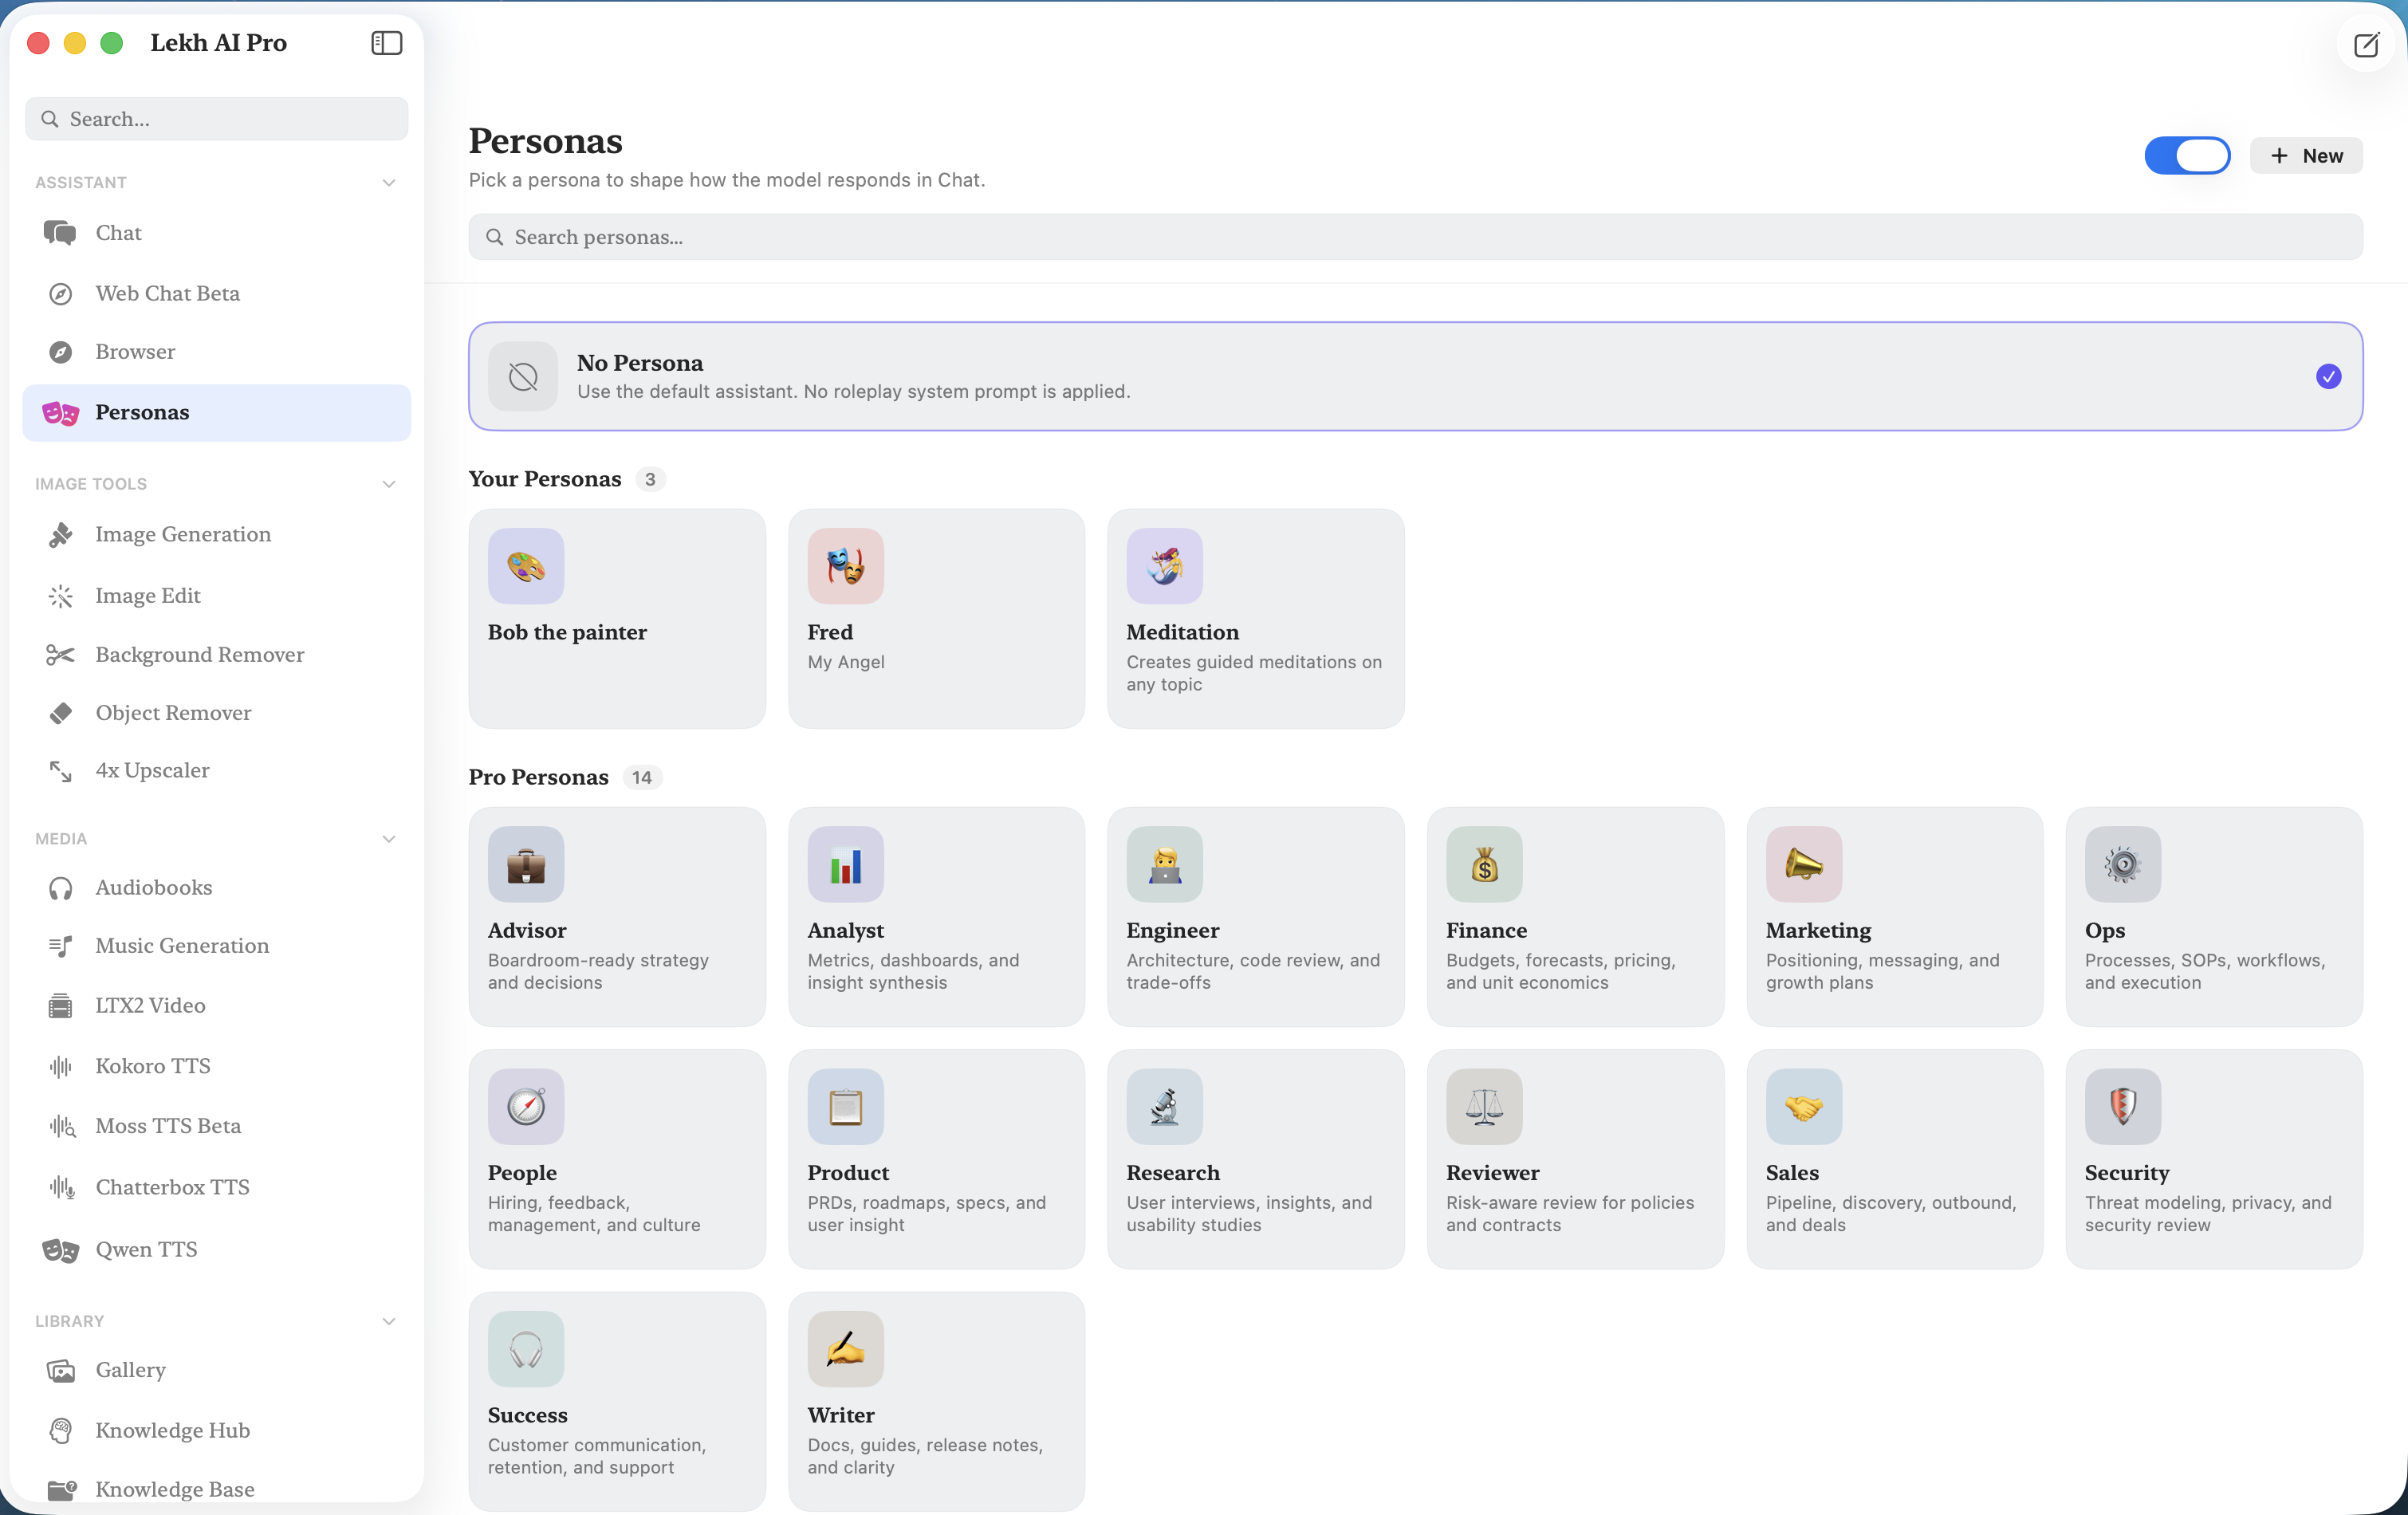Select the No Persona checkmark

[2328, 376]
